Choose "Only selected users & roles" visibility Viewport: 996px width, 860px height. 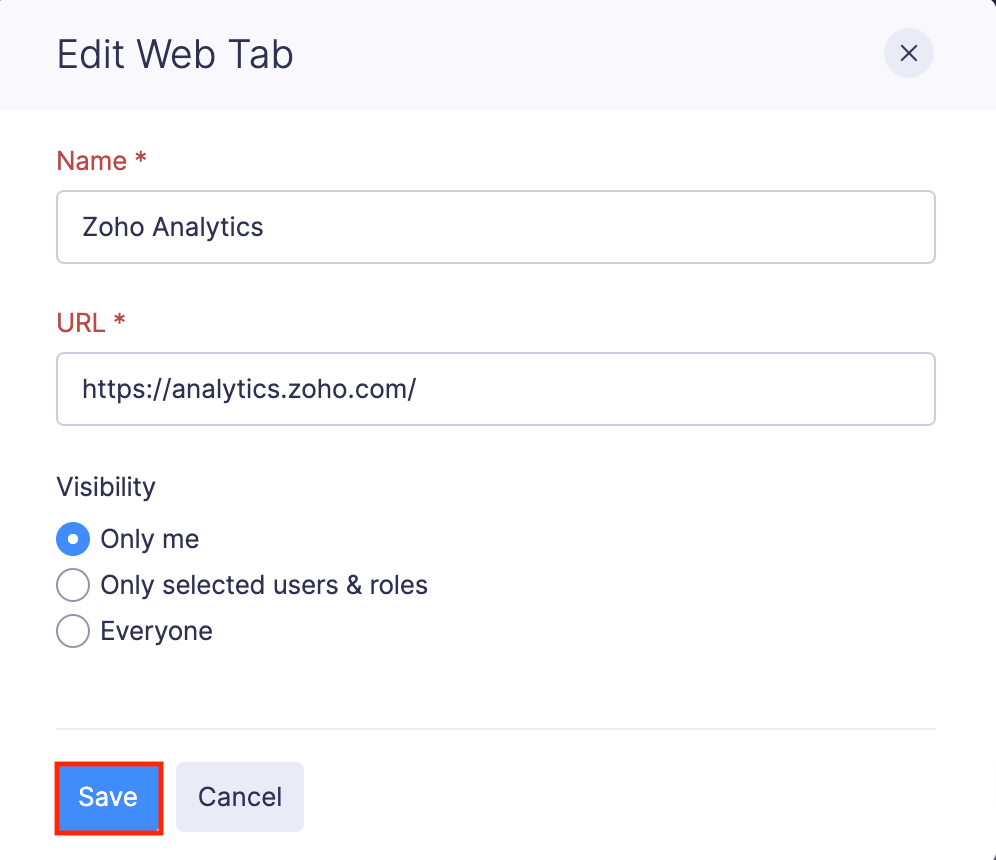72,585
